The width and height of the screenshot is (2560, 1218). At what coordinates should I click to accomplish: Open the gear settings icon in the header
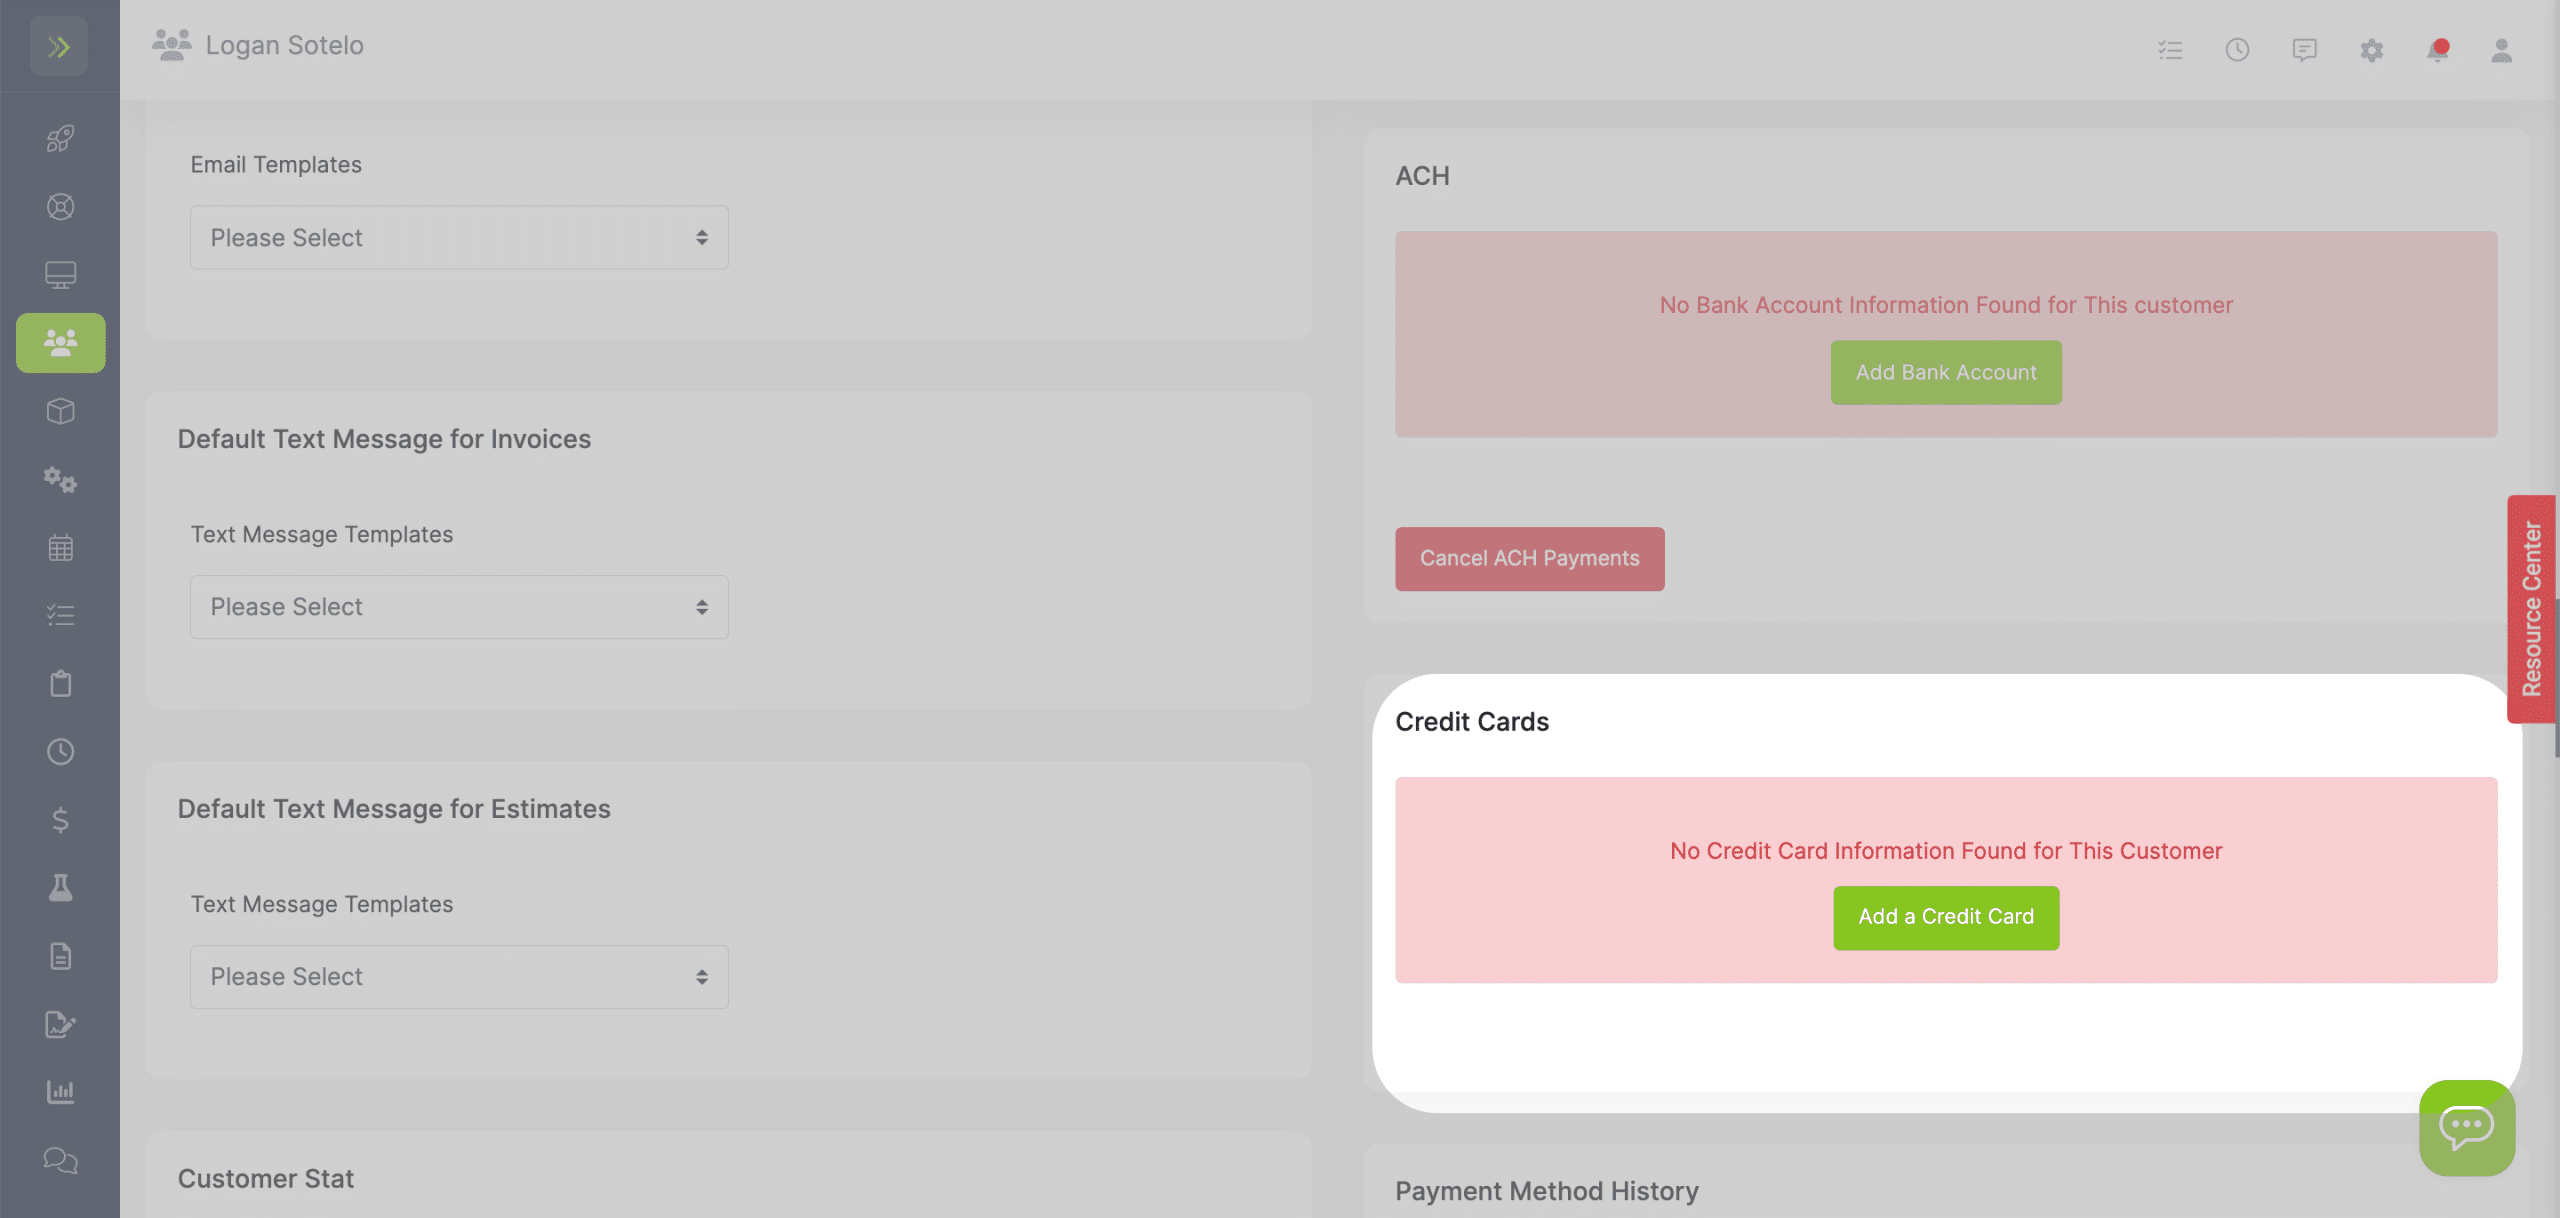pos(2371,50)
